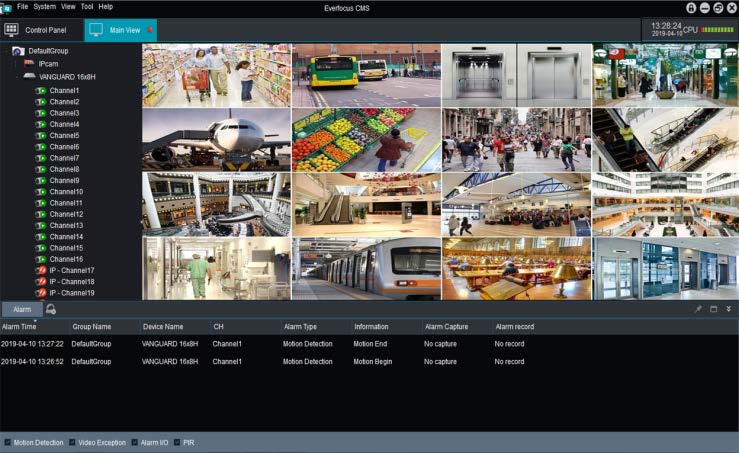739x453 pixels.
Task: Click the Channel5 camera icon
Action: pyautogui.click(x=41, y=136)
